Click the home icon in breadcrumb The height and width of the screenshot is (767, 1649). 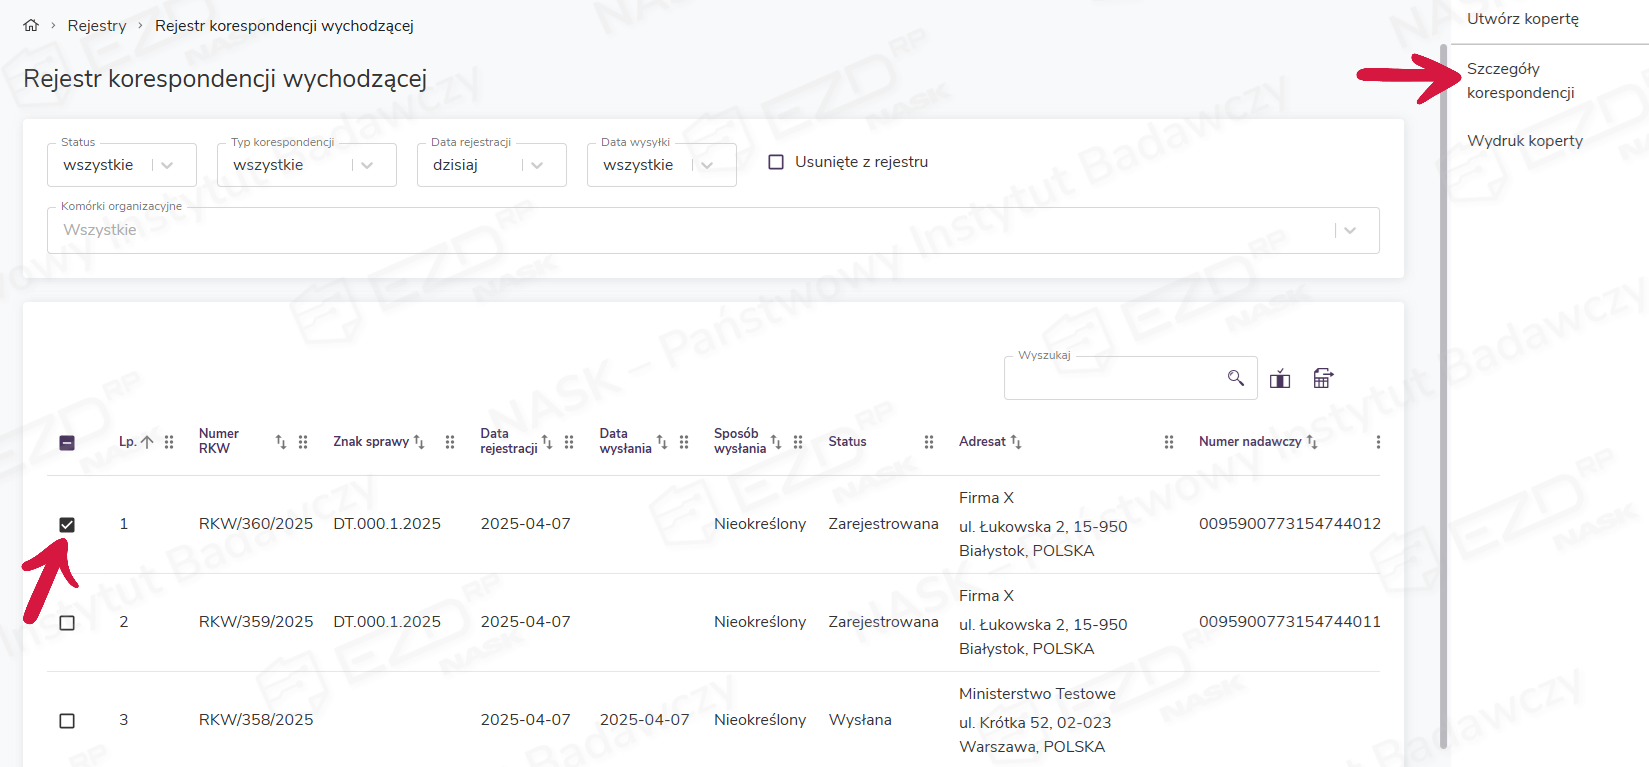[31, 26]
